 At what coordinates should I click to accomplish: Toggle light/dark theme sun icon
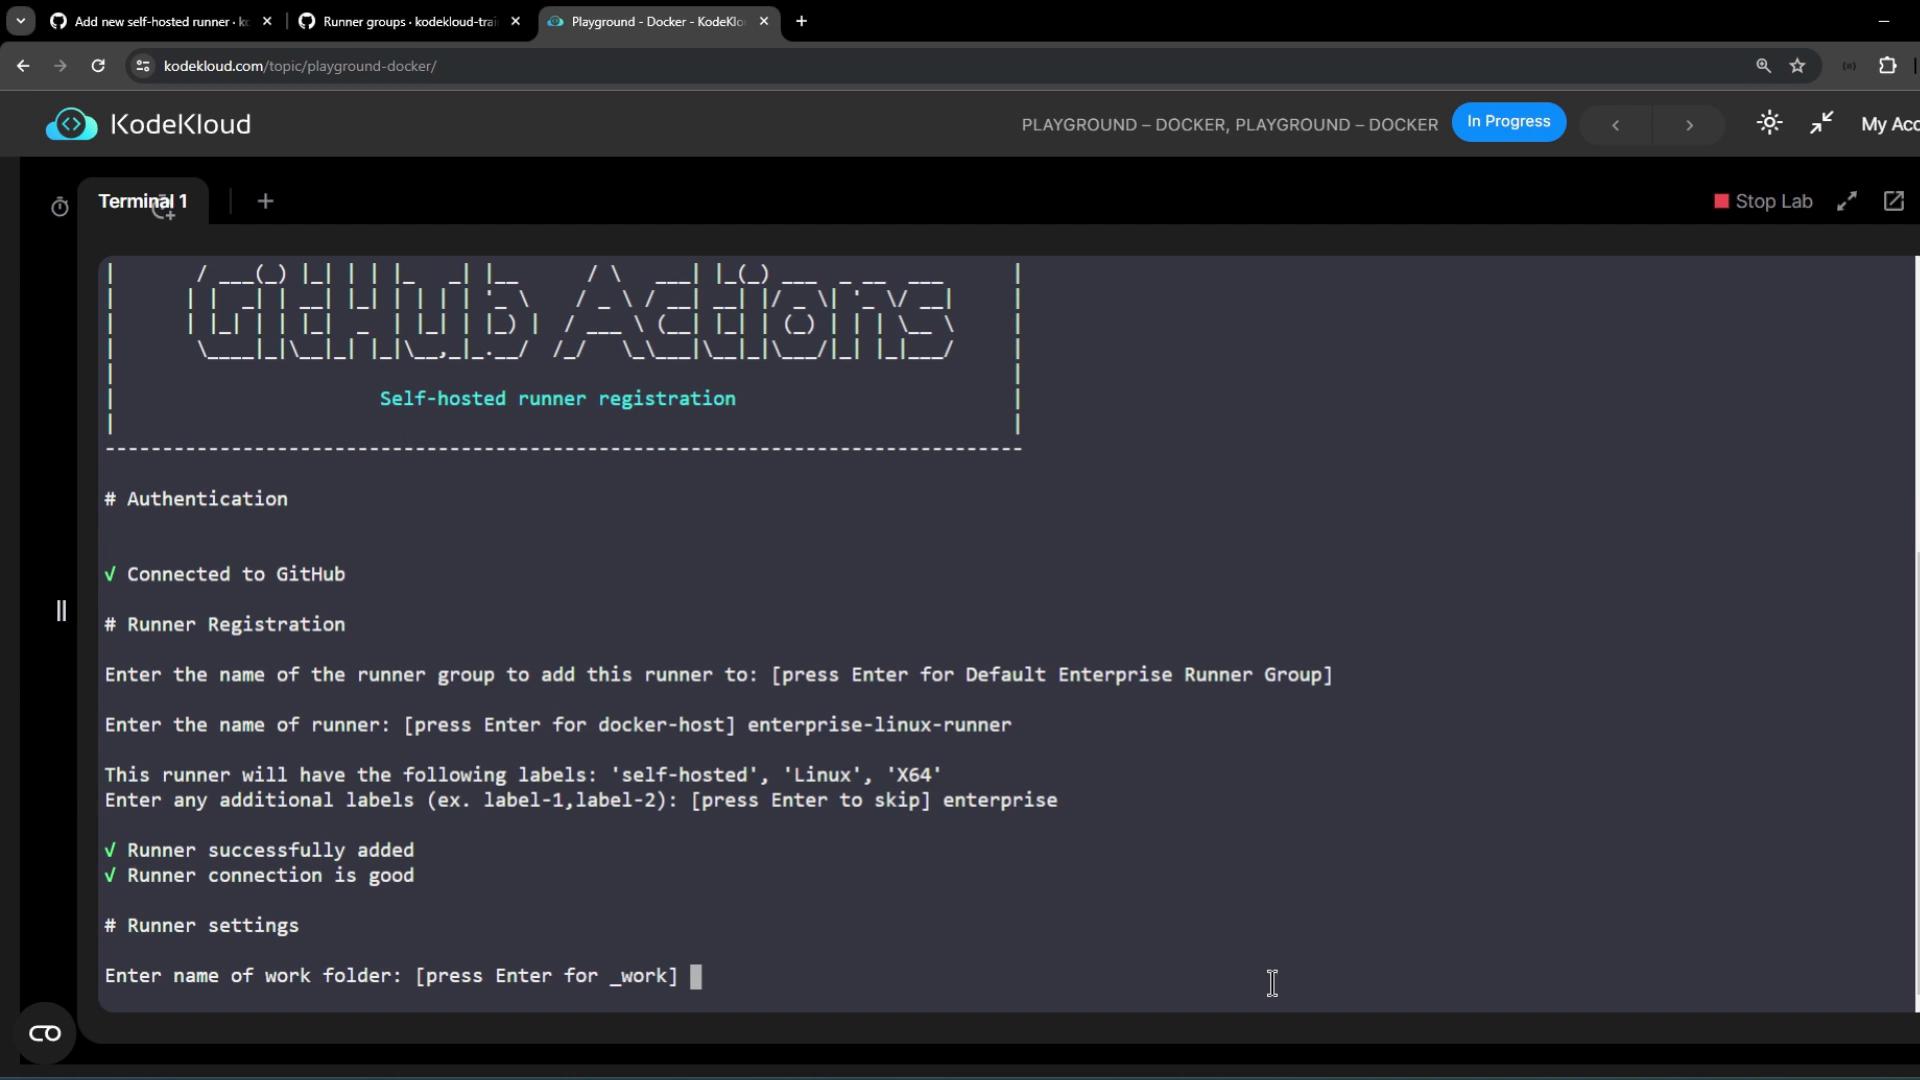pyautogui.click(x=1769, y=123)
